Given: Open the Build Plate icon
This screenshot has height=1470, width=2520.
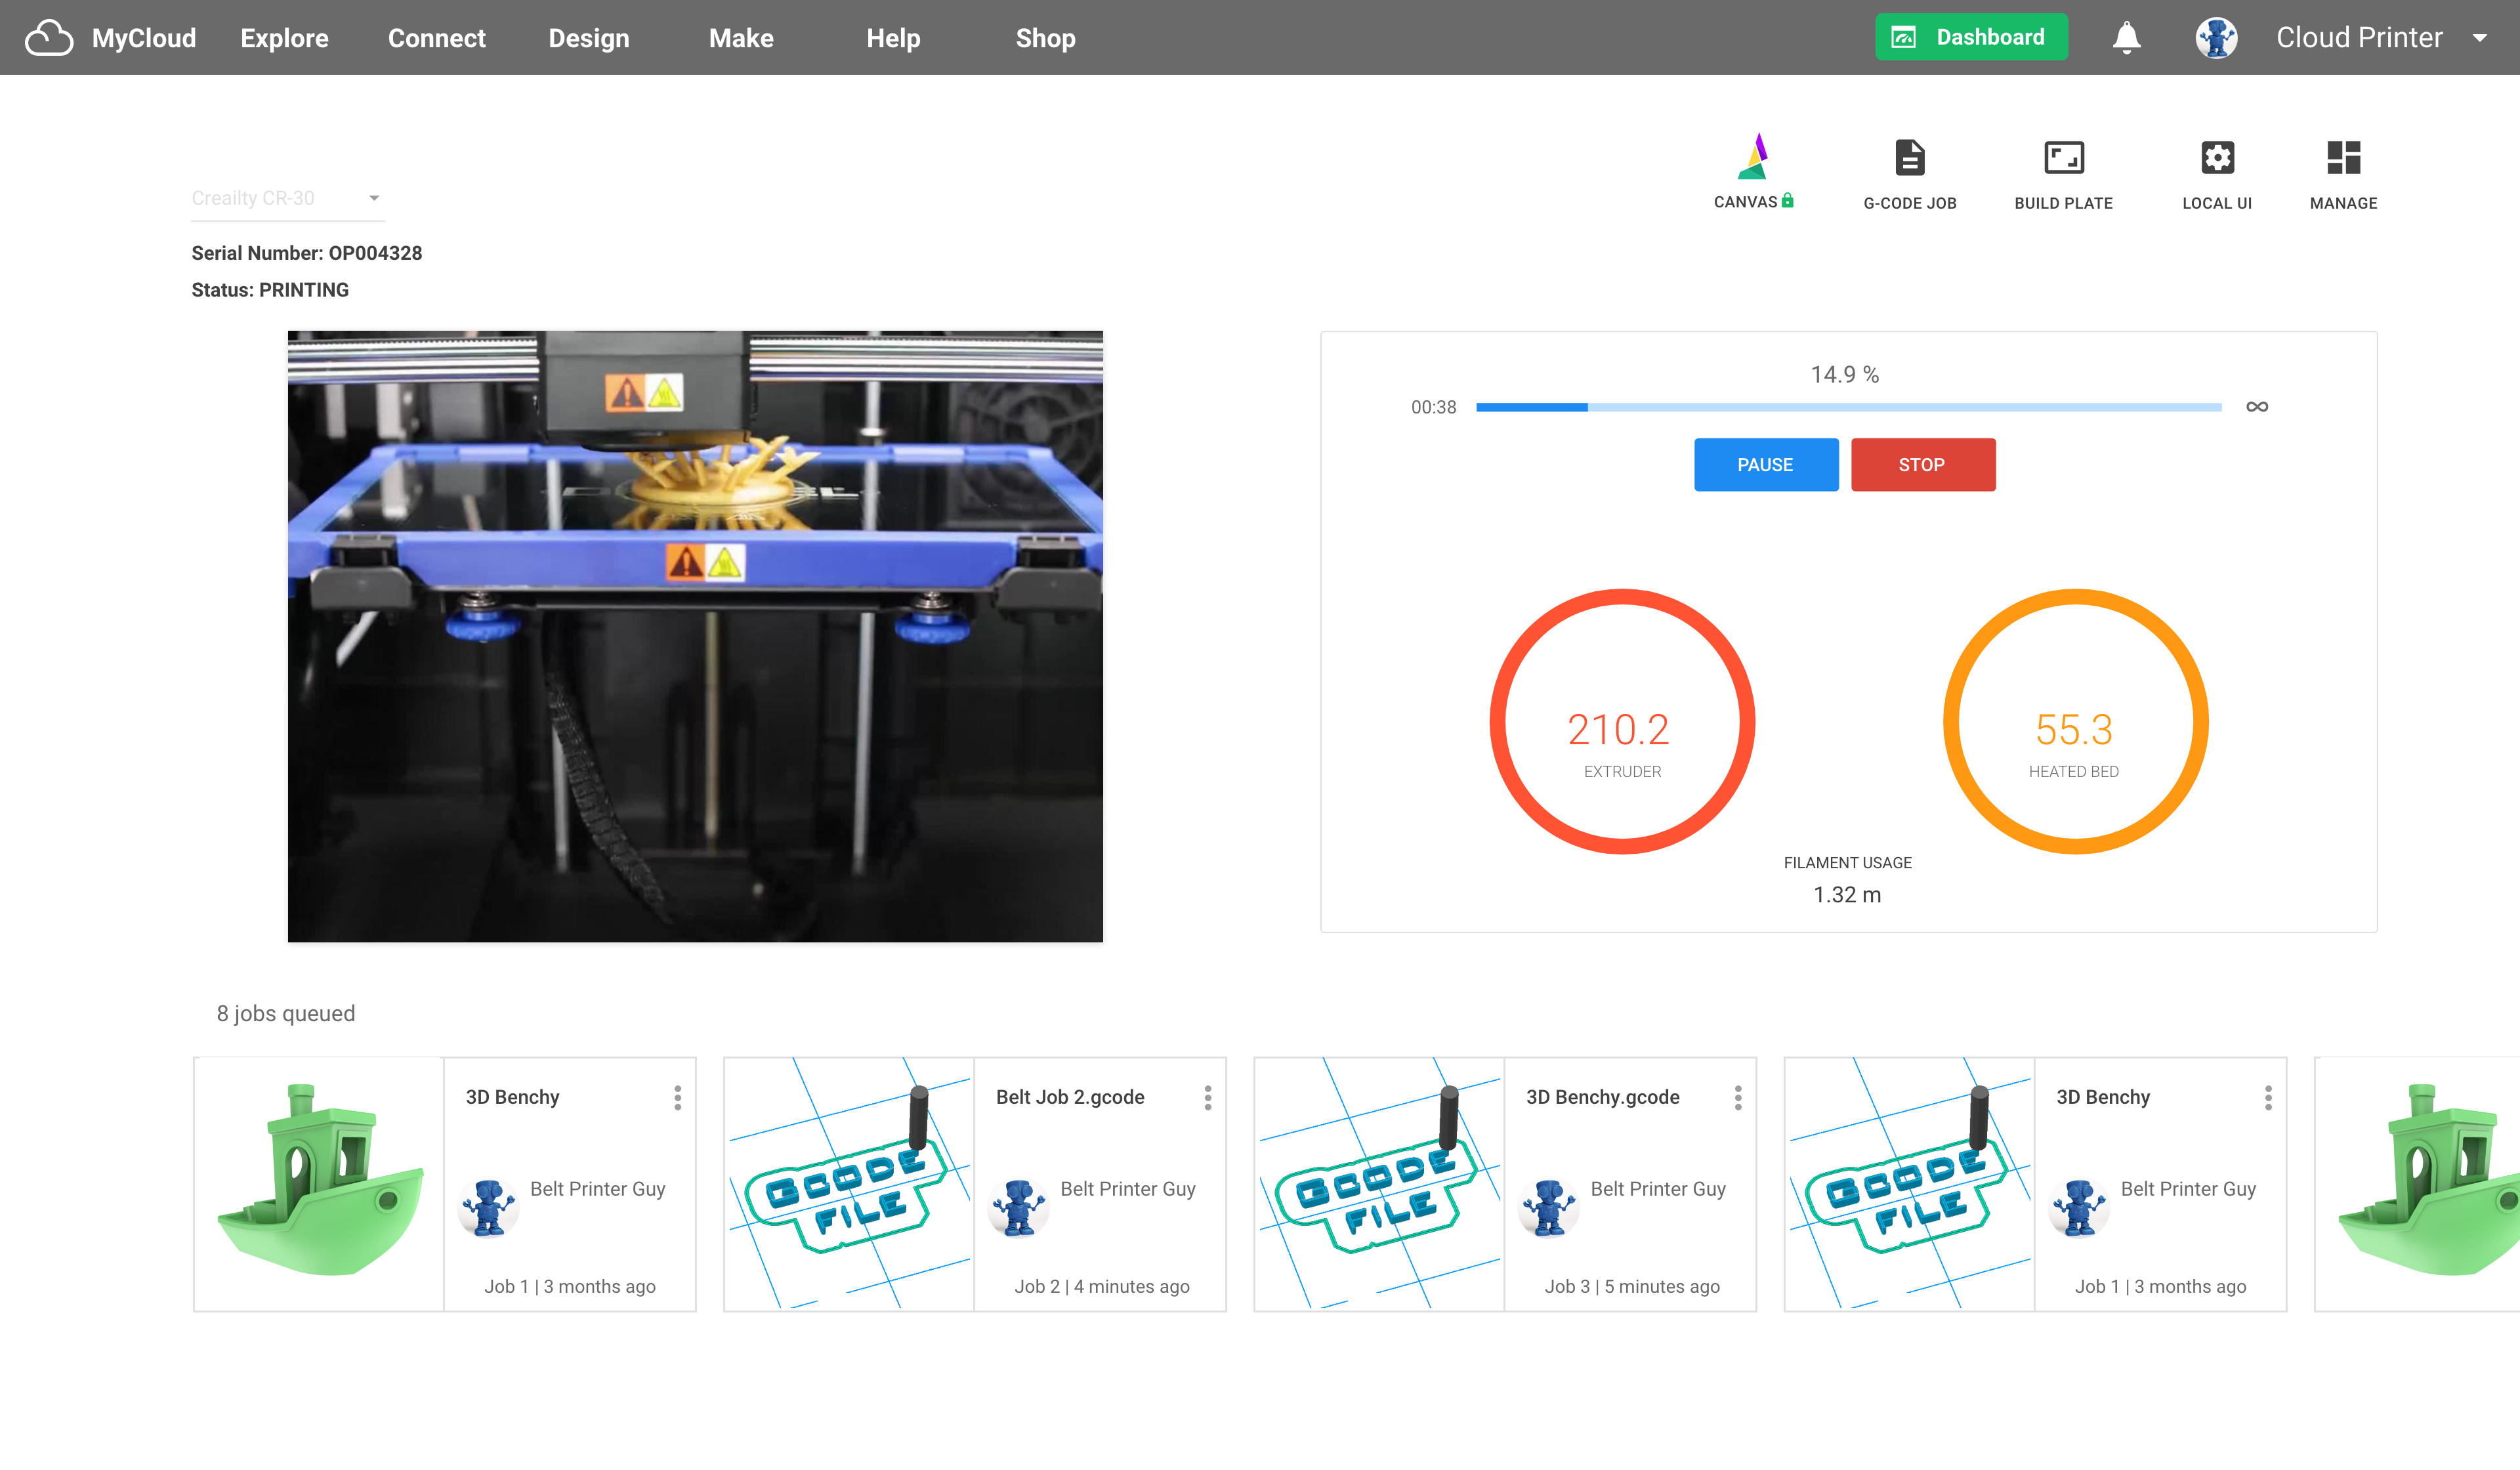Looking at the screenshot, I should point(2063,159).
